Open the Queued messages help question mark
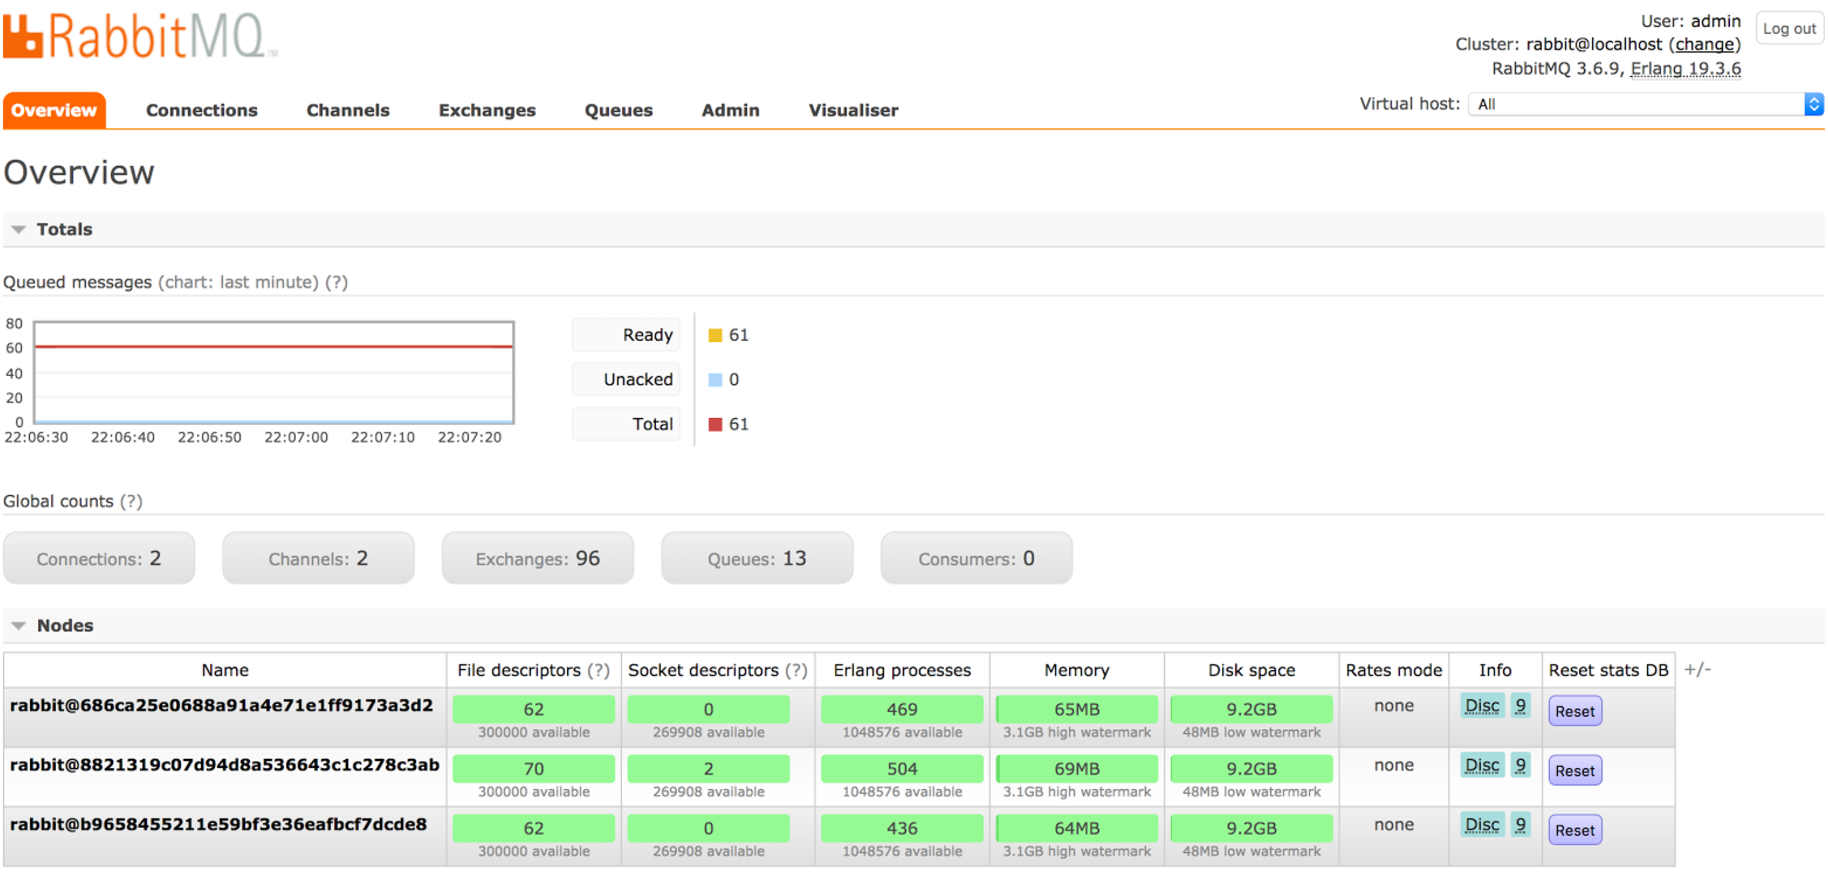 [x=337, y=283]
